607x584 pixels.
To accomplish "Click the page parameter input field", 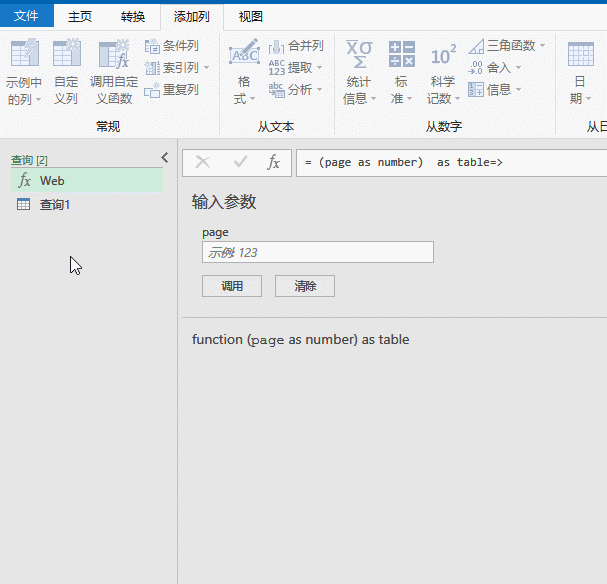I will [318, 252].
